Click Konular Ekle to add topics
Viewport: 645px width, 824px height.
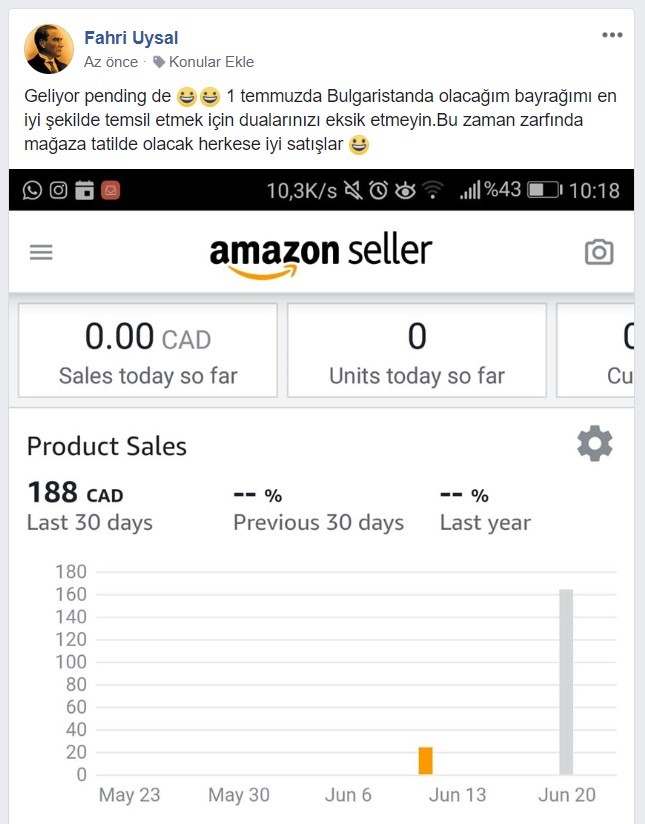coord(211,62)
